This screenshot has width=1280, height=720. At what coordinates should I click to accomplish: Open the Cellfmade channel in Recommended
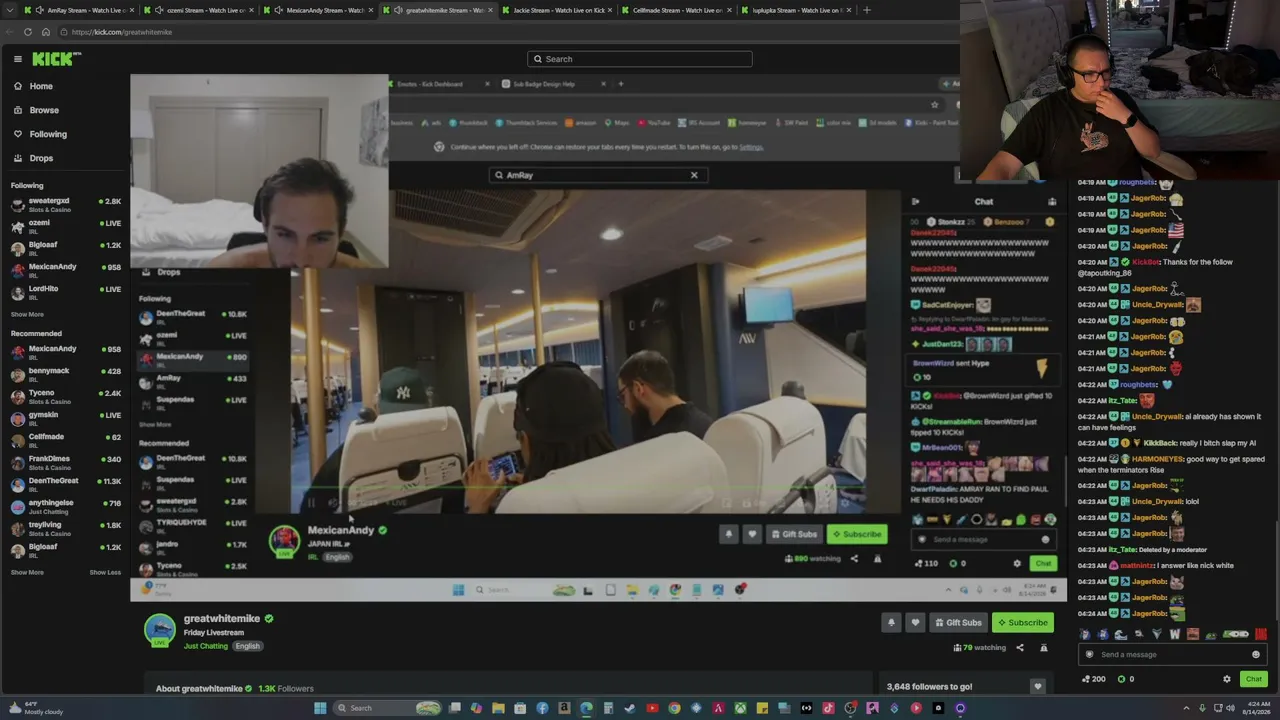coord(65,440)
